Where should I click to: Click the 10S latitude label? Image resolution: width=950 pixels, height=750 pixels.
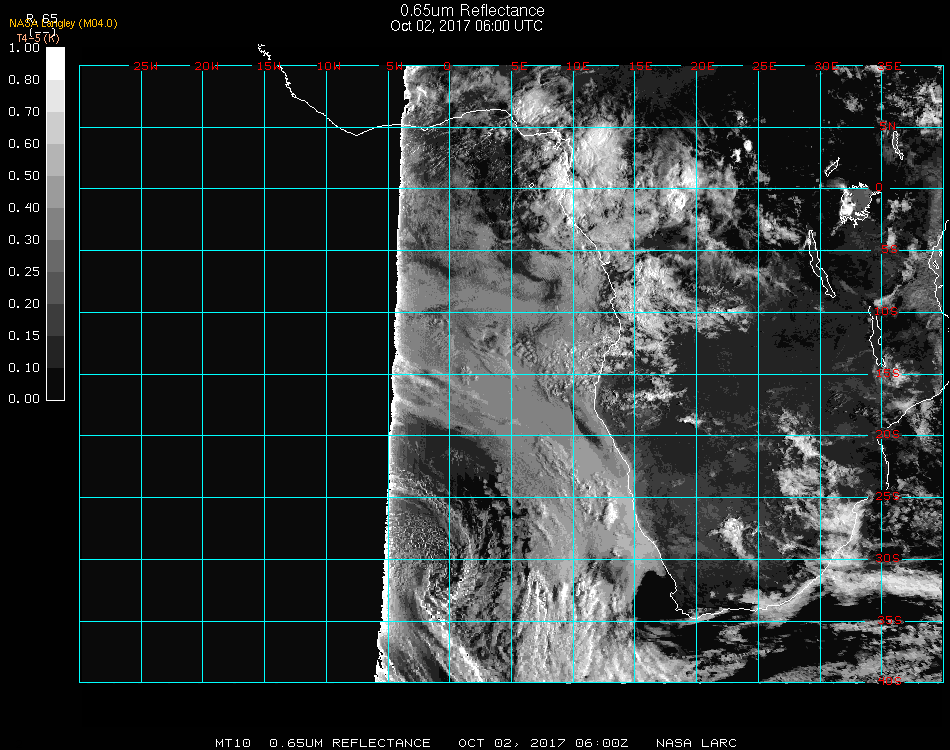click(x=886, y=312)
